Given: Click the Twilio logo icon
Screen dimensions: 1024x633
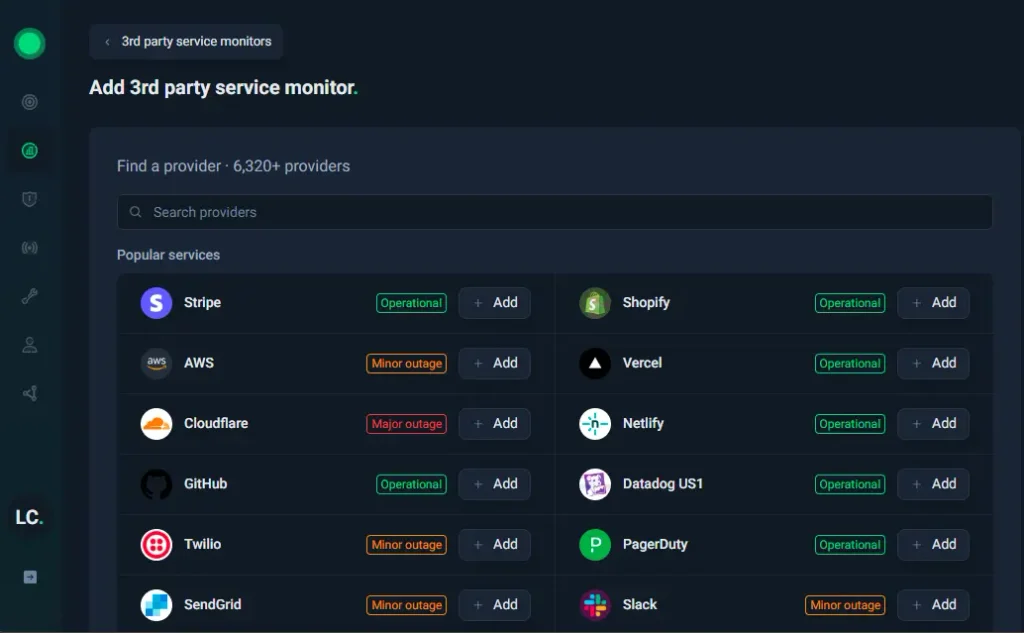Looking at the screenshot, I should (156, 545).
